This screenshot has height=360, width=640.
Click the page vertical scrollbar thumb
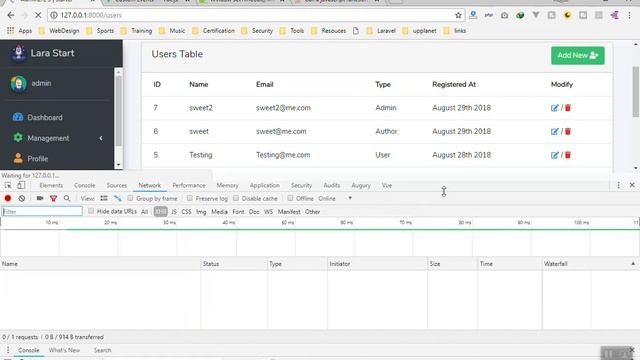636,92
